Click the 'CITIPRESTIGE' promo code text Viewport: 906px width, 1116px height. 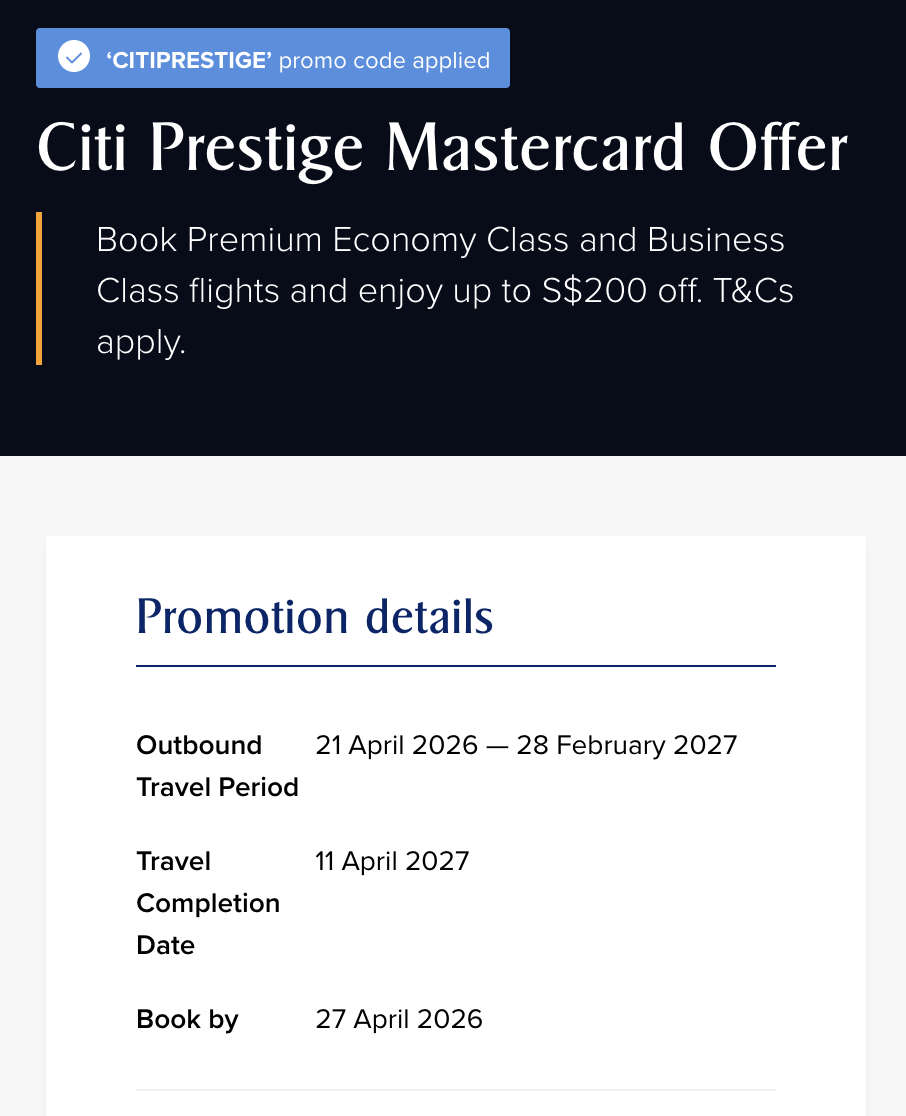click(x=189, y=60)
